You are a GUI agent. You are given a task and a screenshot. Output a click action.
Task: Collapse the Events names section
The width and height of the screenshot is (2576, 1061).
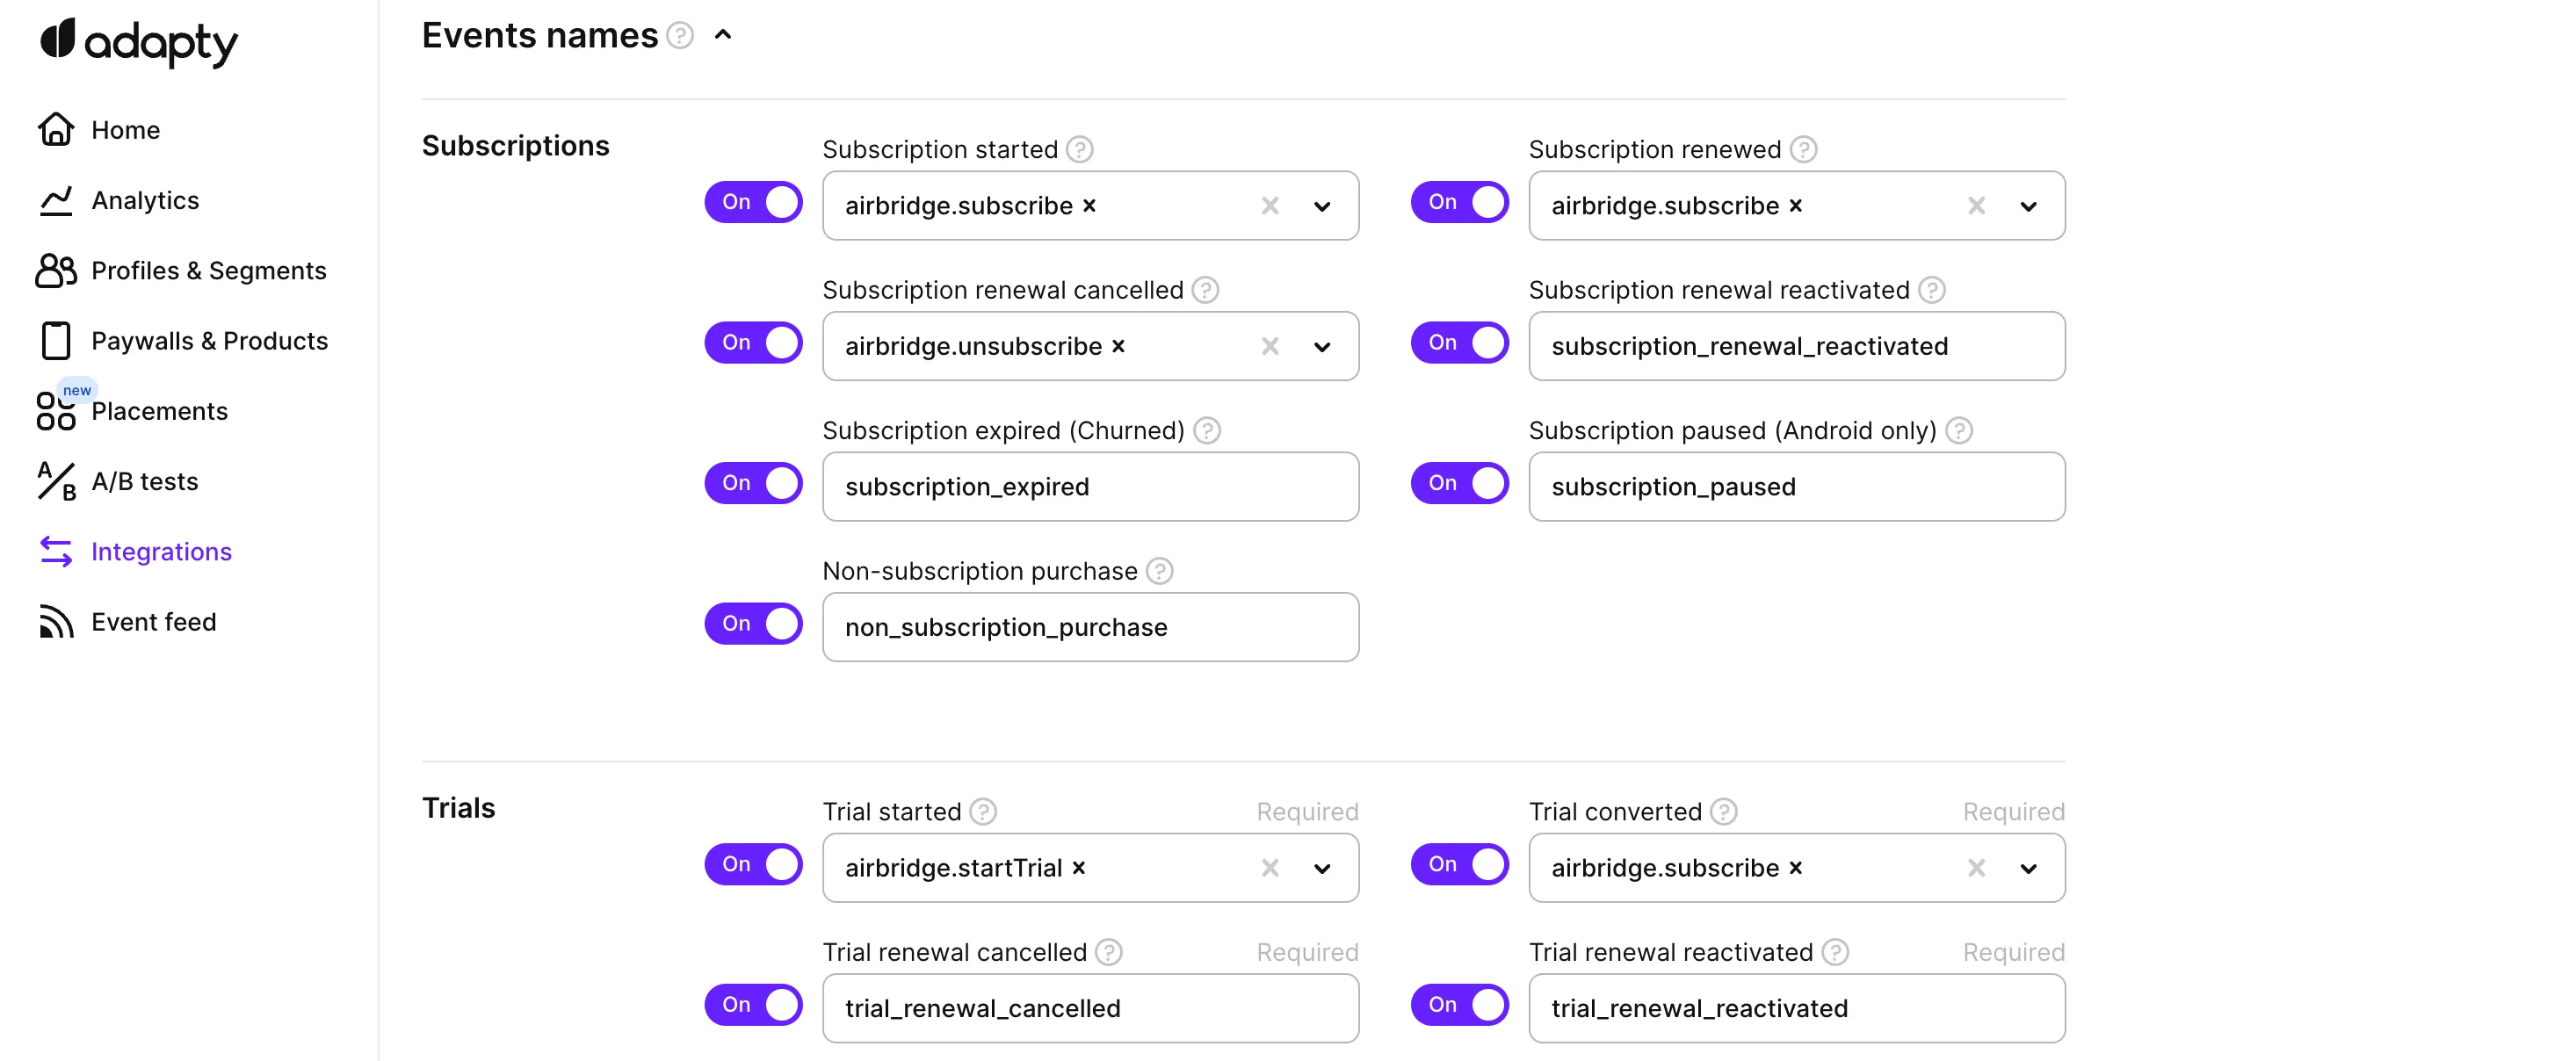[723, 36]
